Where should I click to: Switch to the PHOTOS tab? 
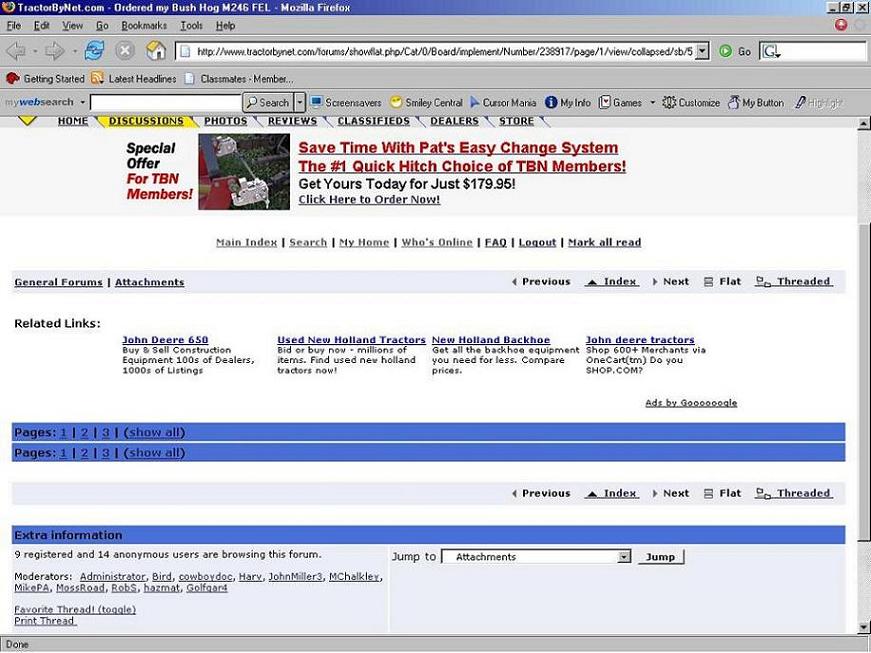pos(226,121)
